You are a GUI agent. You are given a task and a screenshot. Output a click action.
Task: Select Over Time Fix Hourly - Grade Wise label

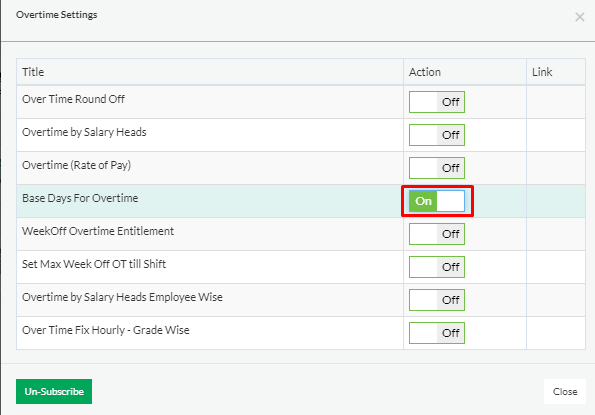105,330
